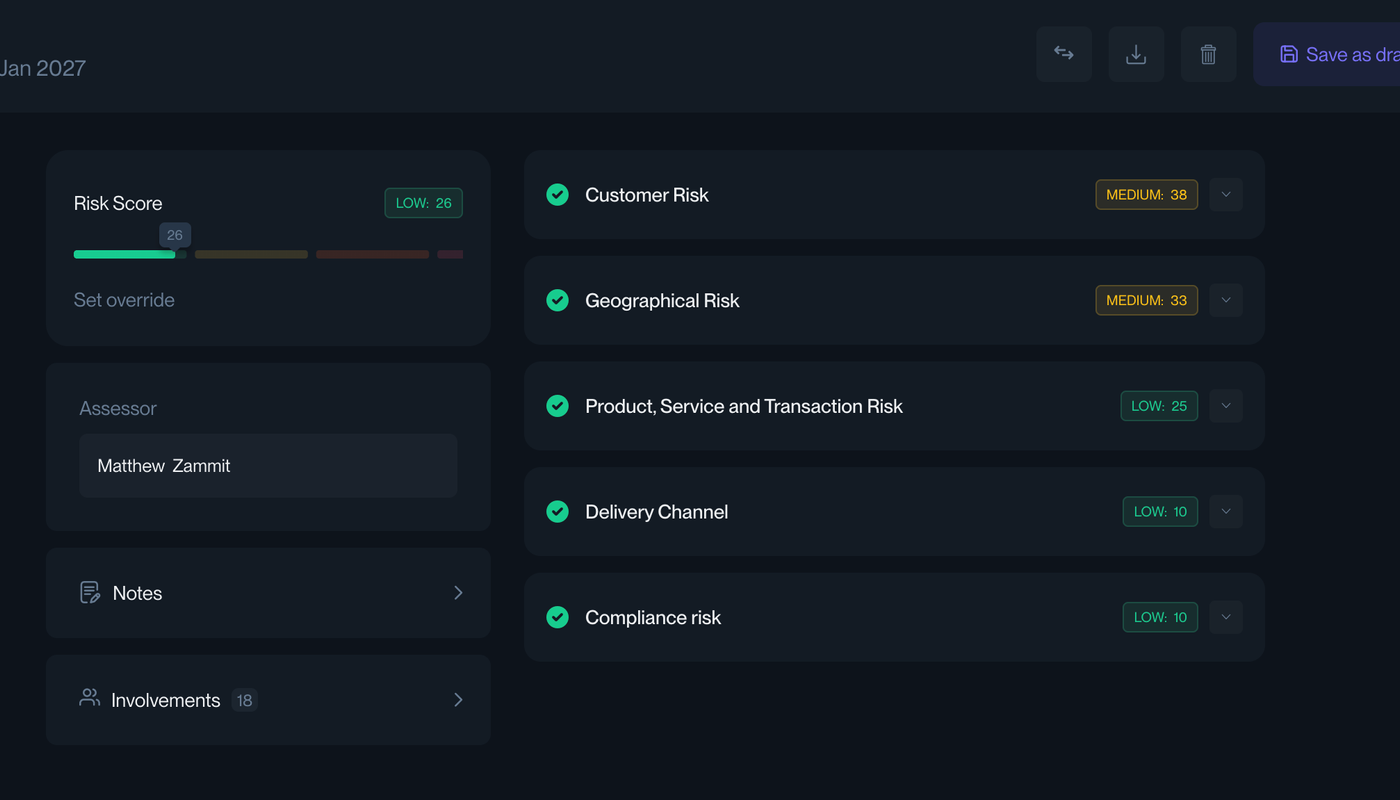1400x800 pixels.
Task: Open the Delivery Channel dropdown chevron
Action: pos(1225,511)
